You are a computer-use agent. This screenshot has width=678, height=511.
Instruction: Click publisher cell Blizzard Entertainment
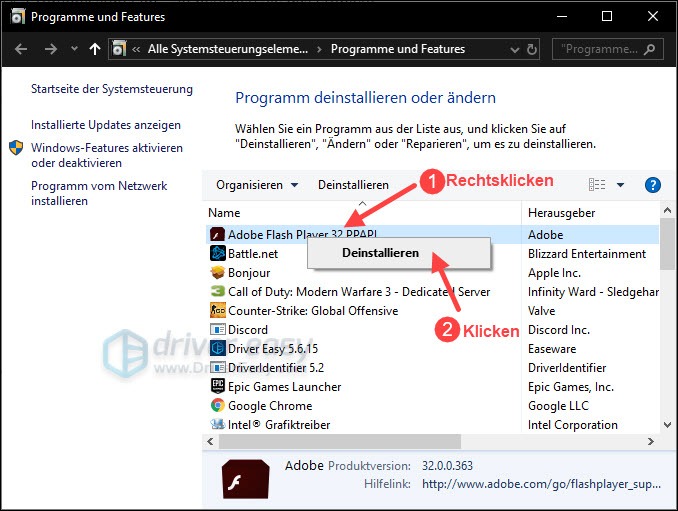coord(587,254)
